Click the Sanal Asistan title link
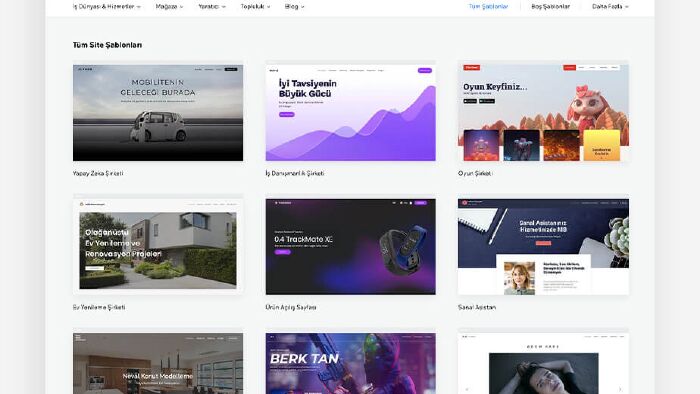Image resolution: width=700 pixels, height=394 pixels. pyautogui.click(x=477, y=307)
